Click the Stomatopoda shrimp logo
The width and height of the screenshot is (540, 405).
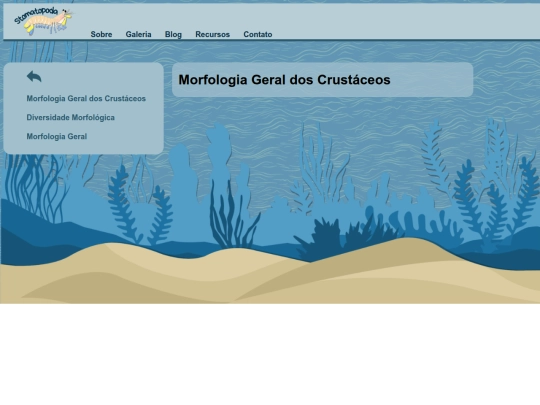pyautogui.click(x=43, y=21)
